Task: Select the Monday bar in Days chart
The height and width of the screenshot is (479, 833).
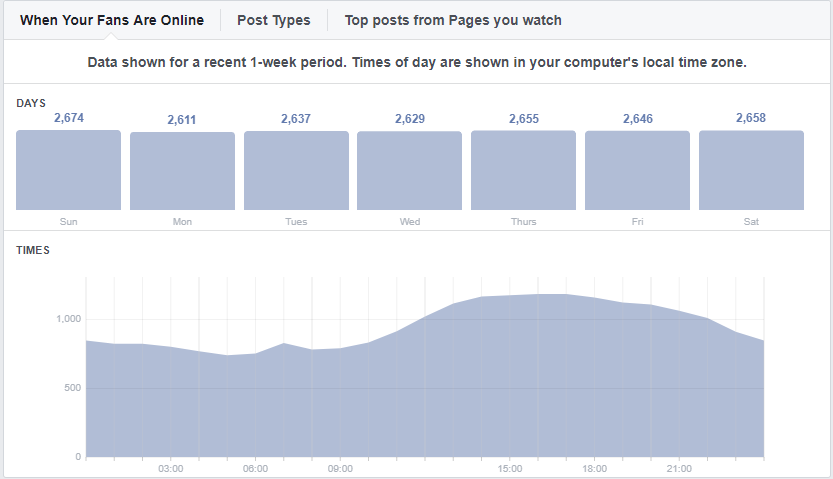Action: pyautogui.click(x=182, y=171)
